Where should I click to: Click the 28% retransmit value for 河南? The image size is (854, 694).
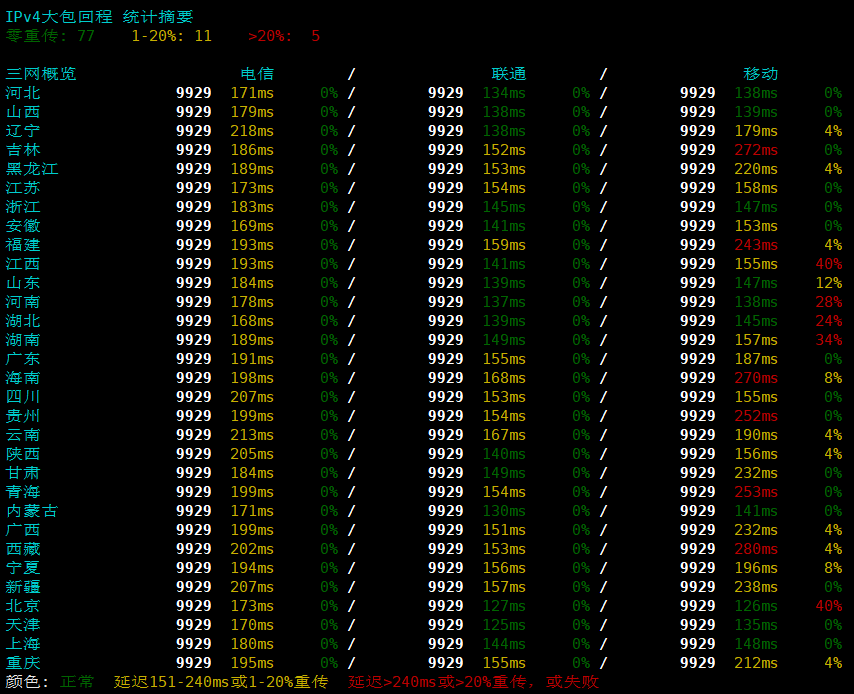(x=829, y=302)
